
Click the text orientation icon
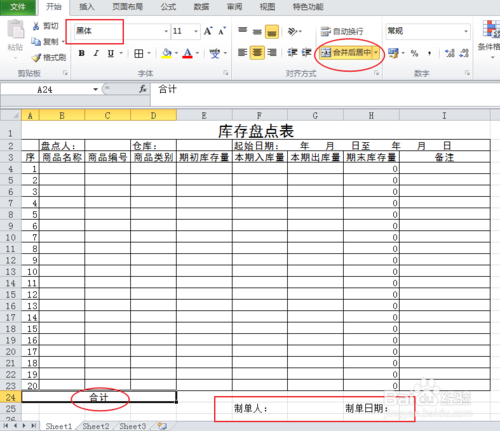point(292,32)
